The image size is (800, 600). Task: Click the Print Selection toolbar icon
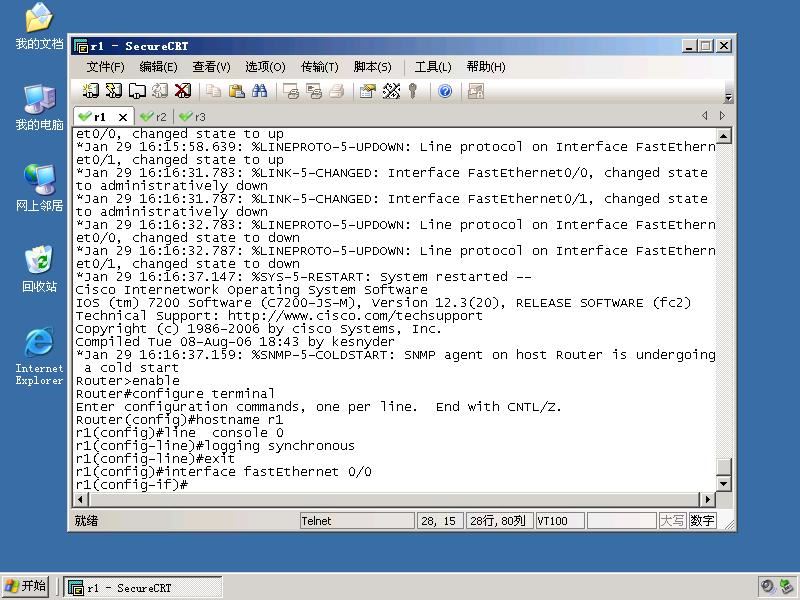tap(314, 91)
